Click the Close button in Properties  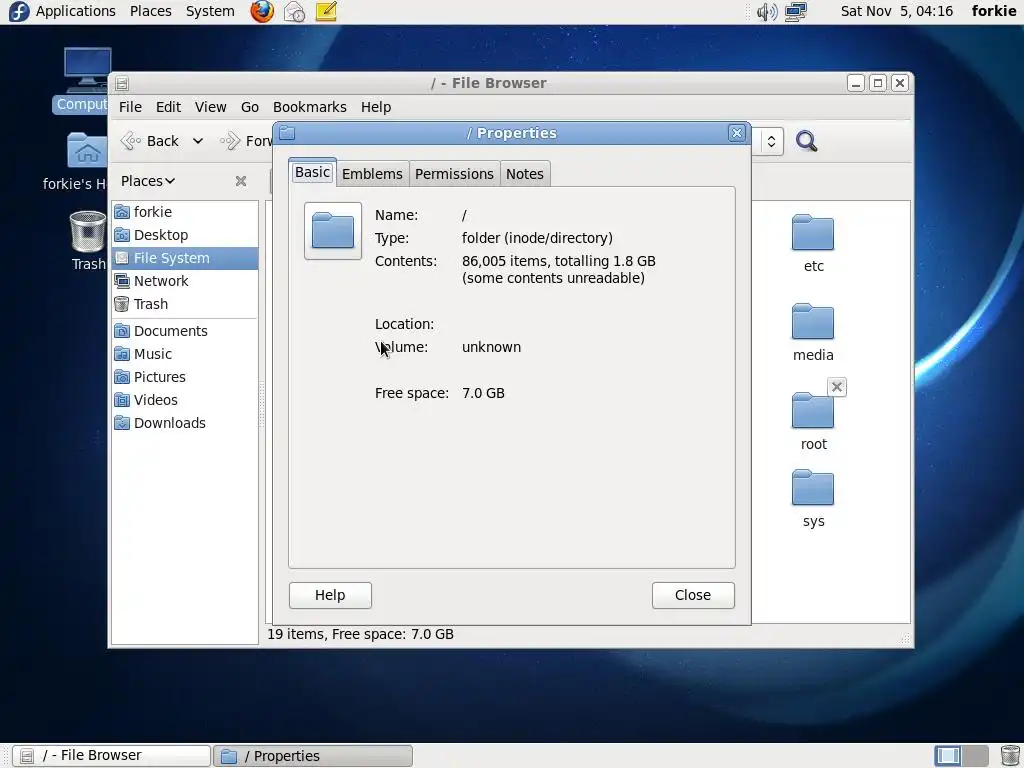(x=693, y=595)
